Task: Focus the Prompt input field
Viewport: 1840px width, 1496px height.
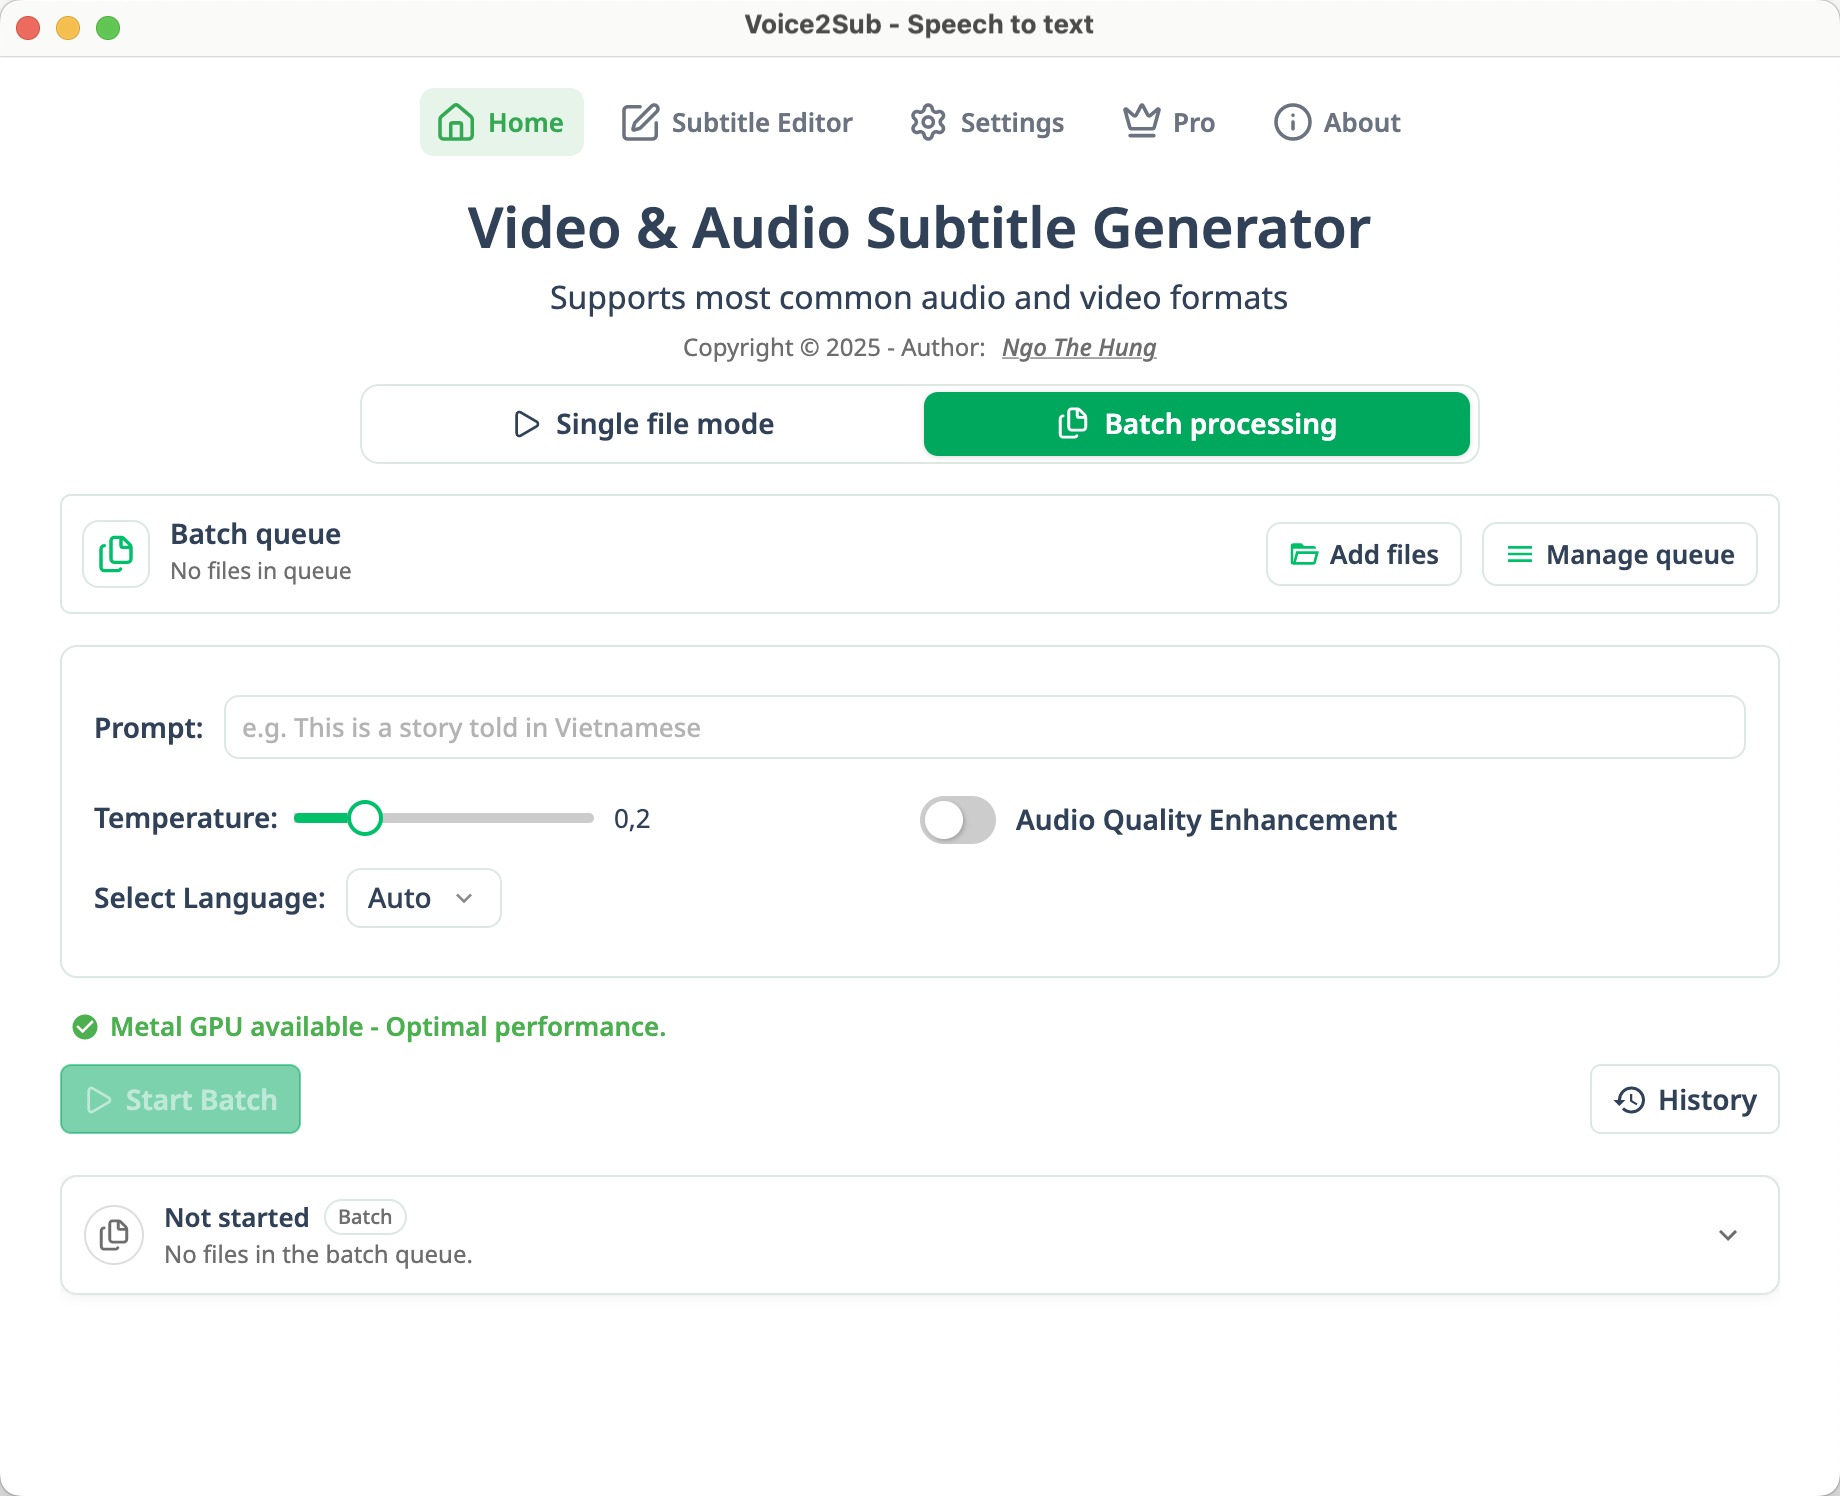Action: tap(985, 727)
